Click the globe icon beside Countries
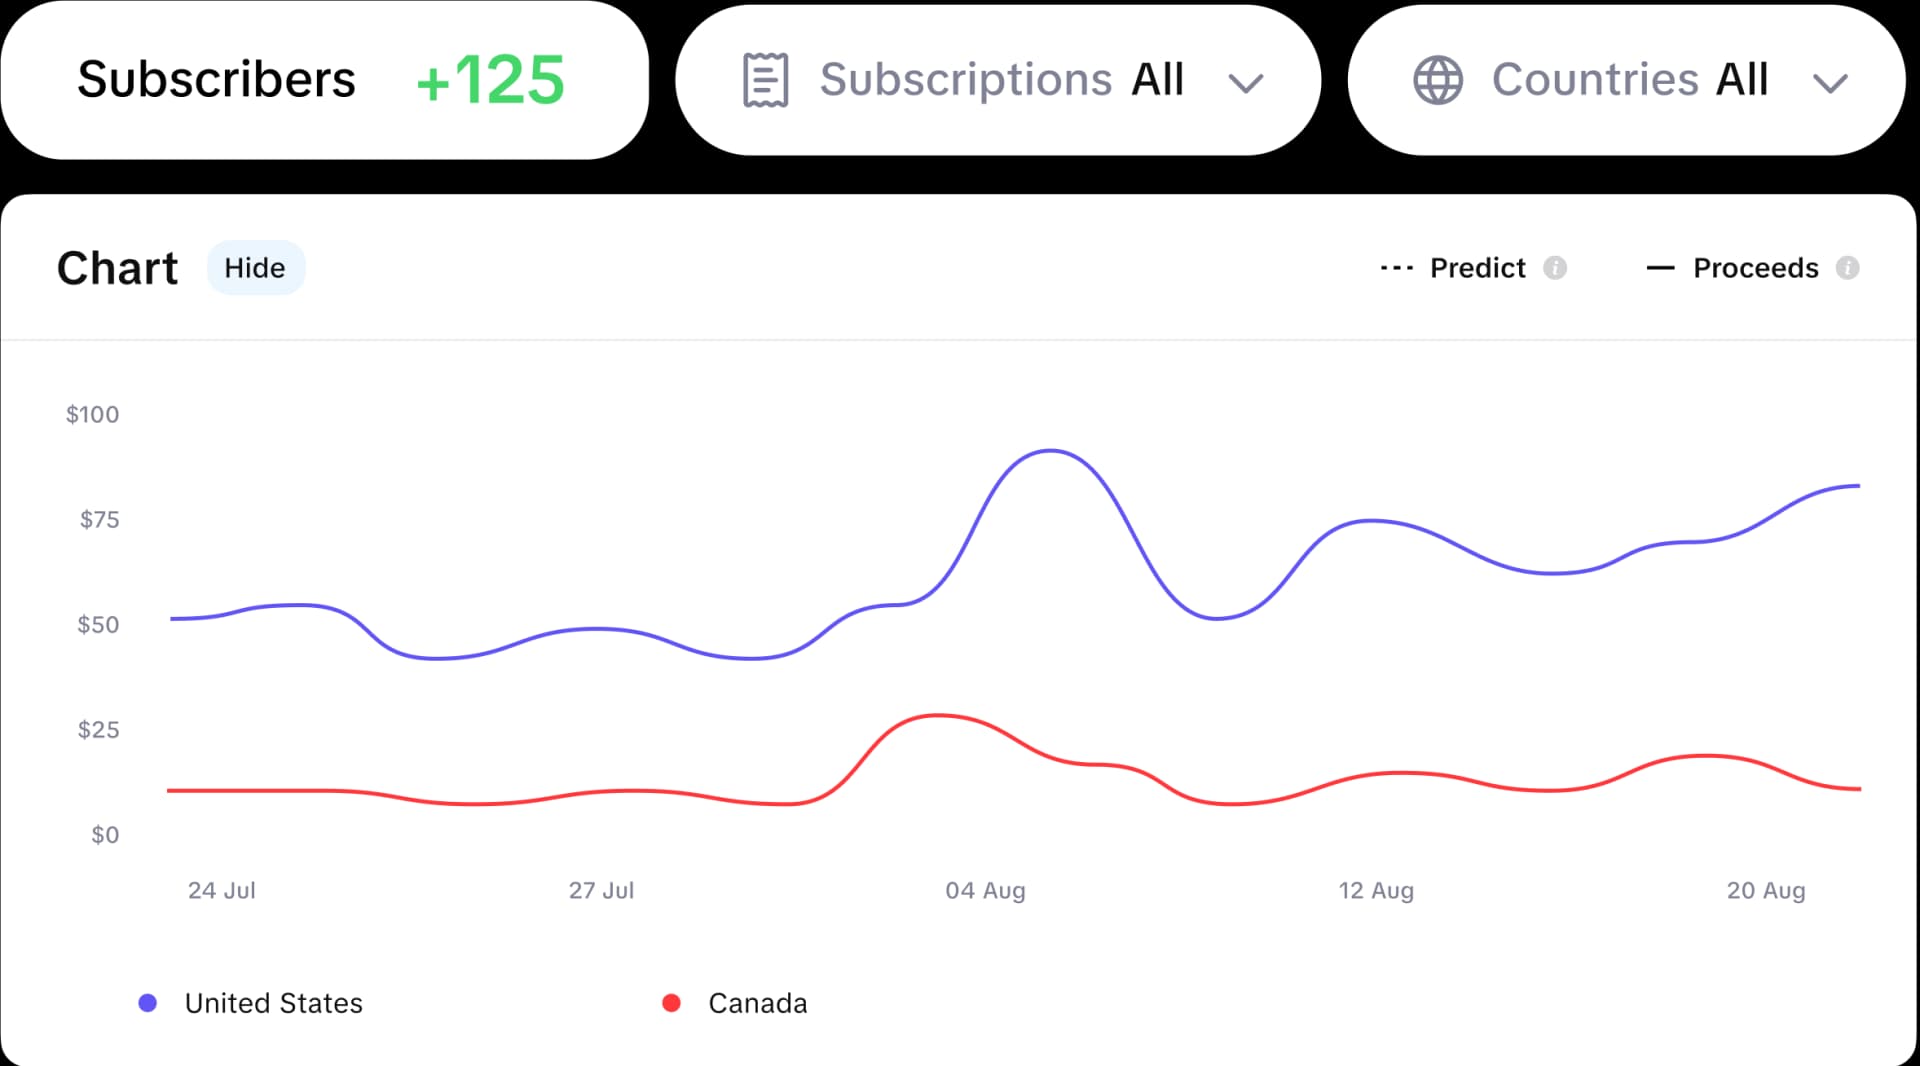1920x1066 pixels. tap(1437, 79)
